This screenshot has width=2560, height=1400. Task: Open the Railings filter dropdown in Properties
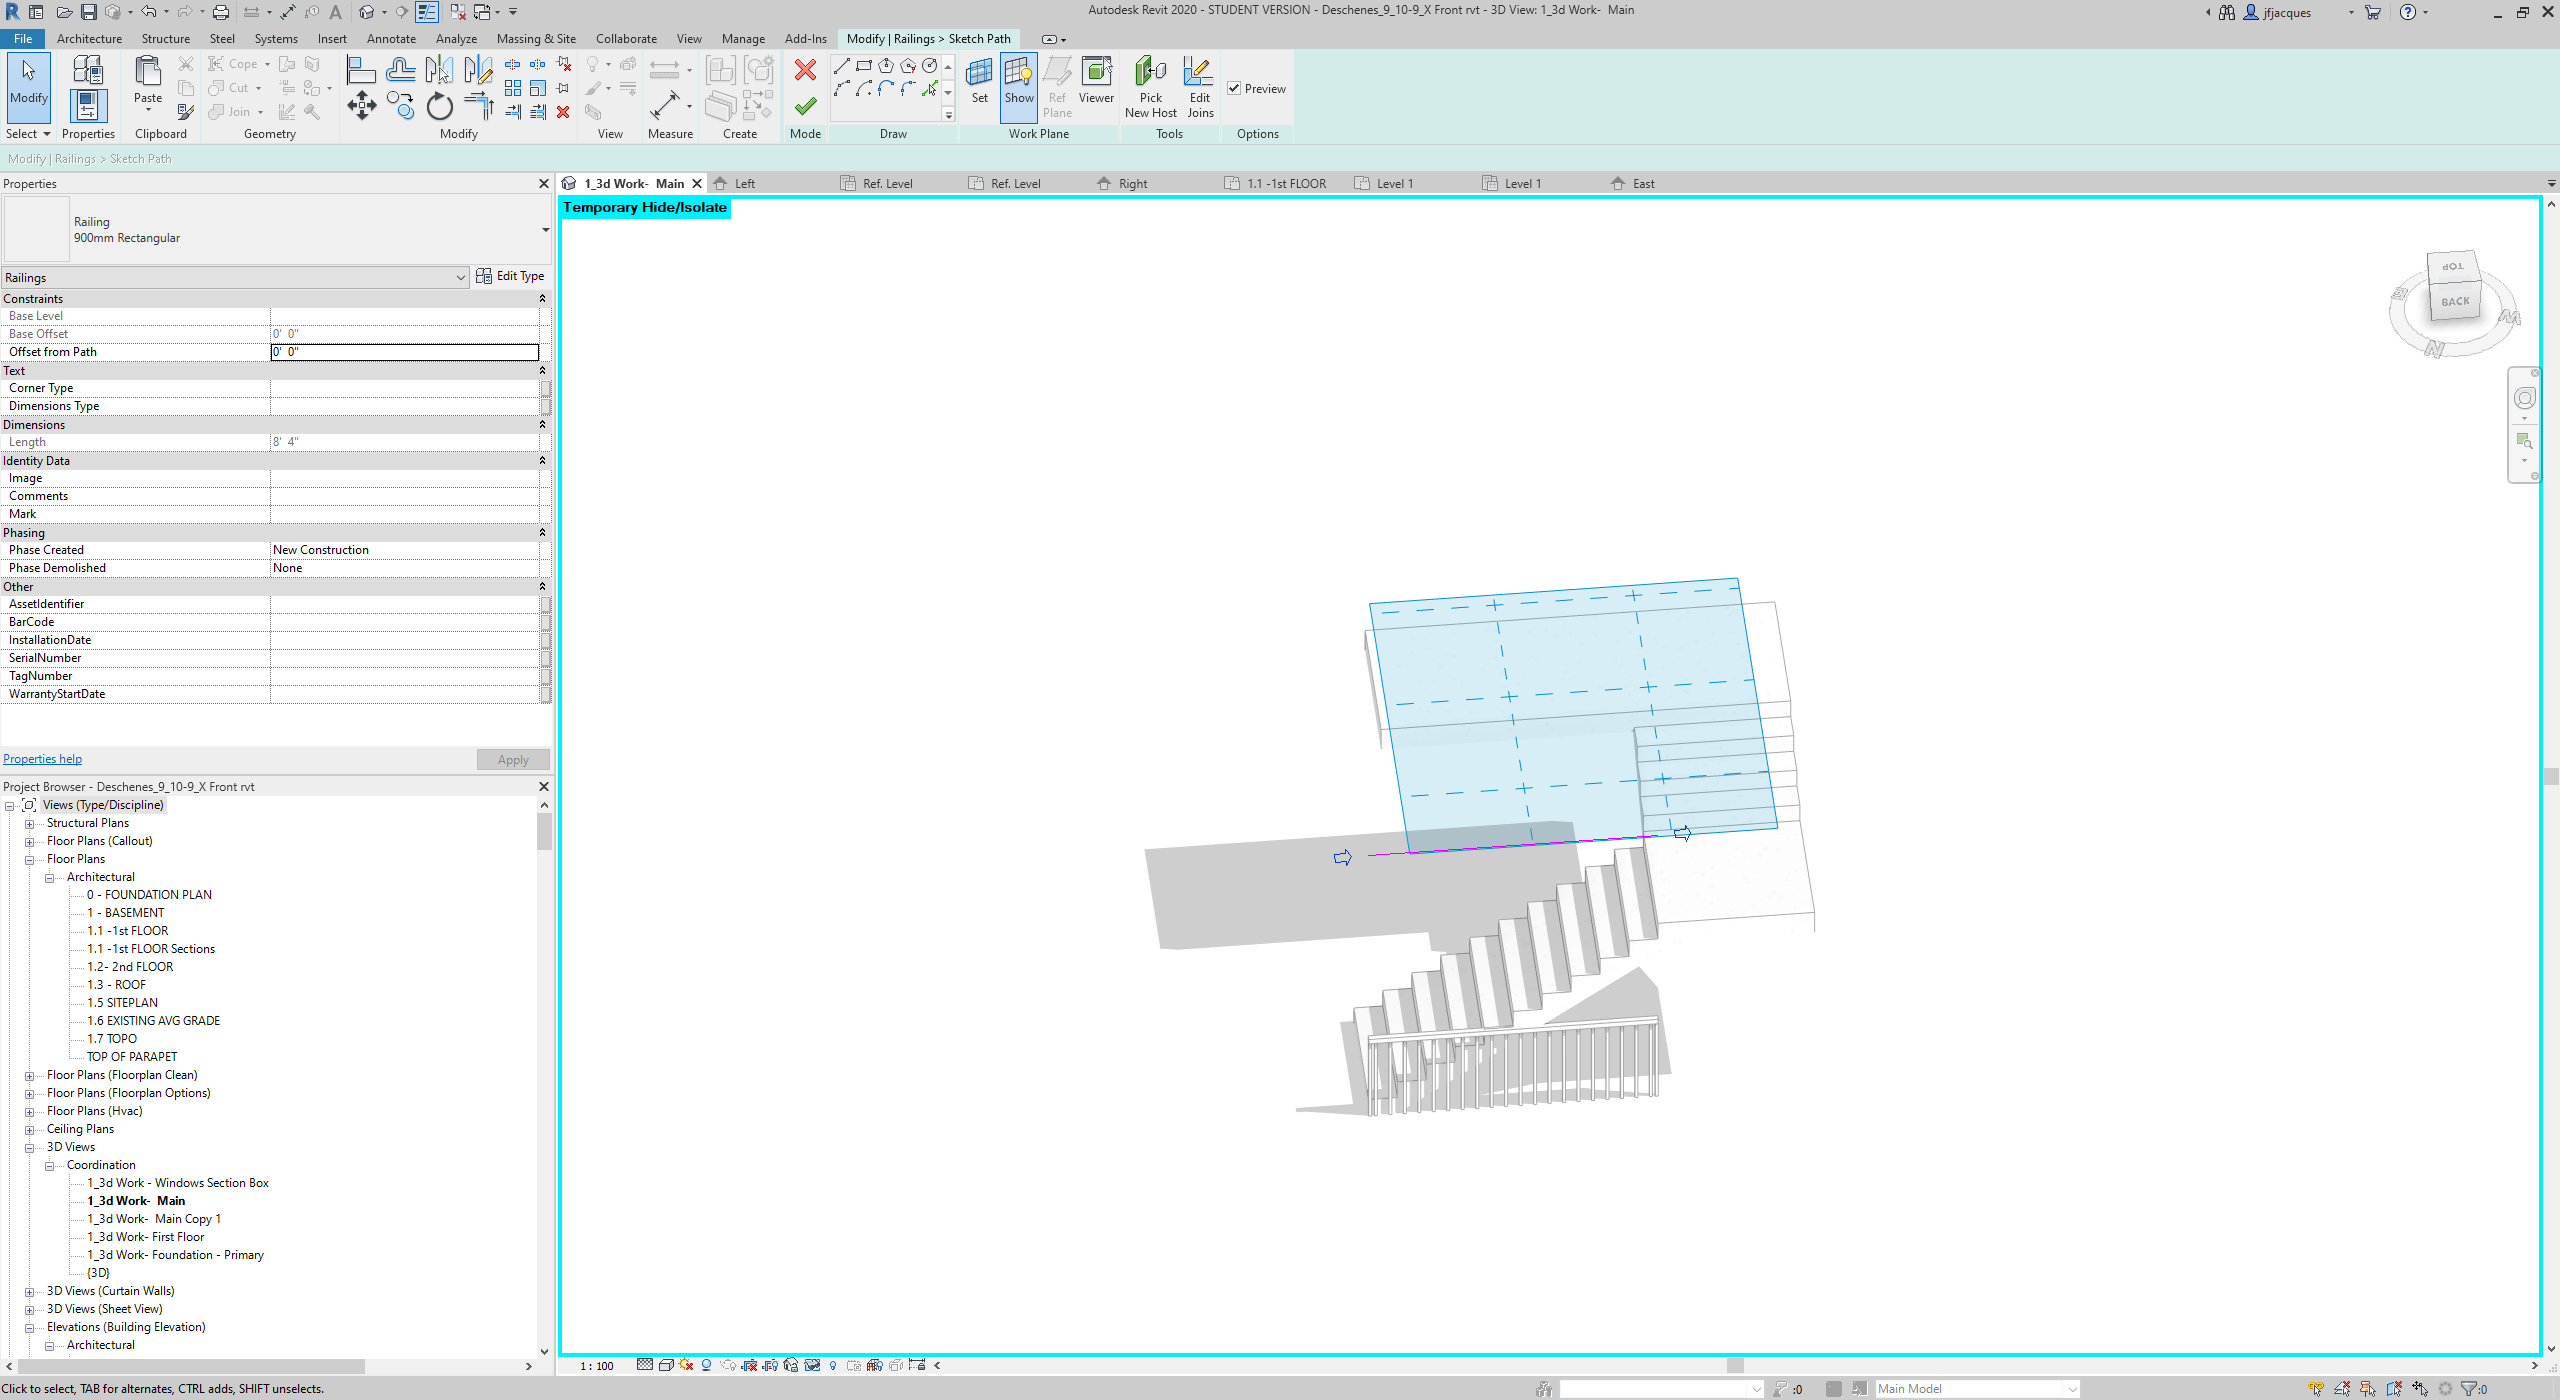[x=461, y=278]
